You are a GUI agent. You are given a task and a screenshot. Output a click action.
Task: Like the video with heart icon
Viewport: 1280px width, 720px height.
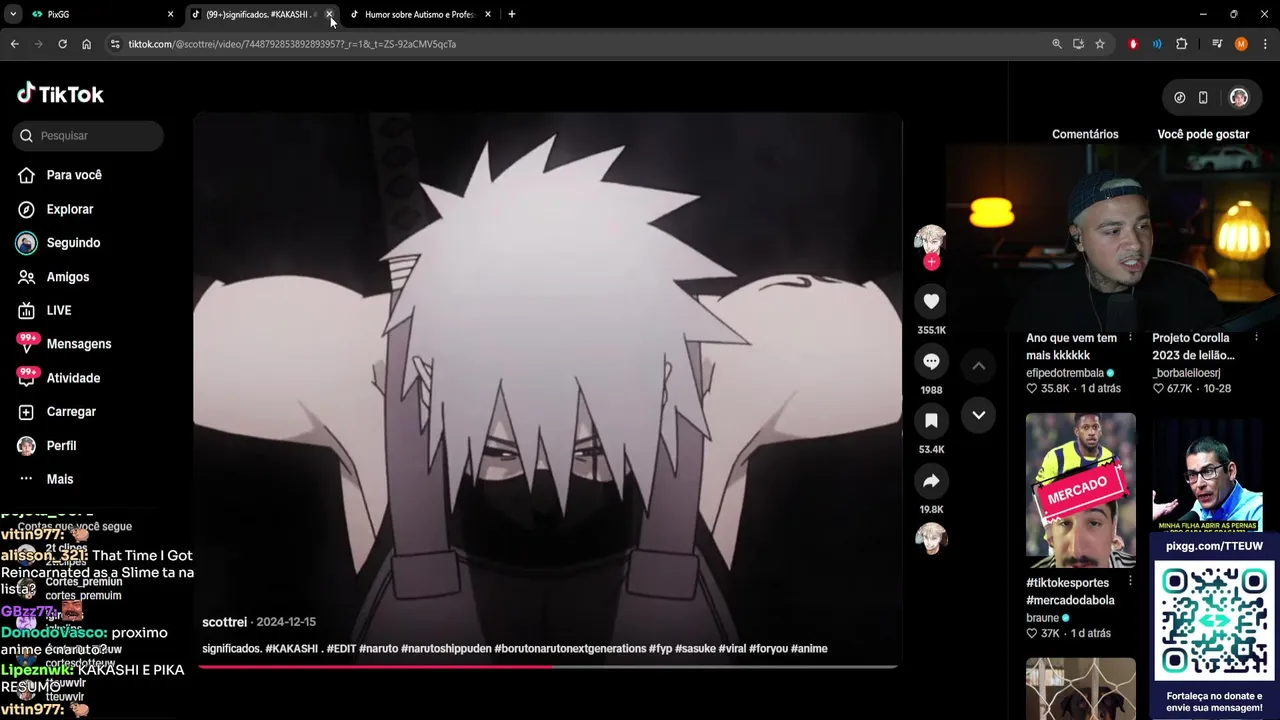point(931,301)
